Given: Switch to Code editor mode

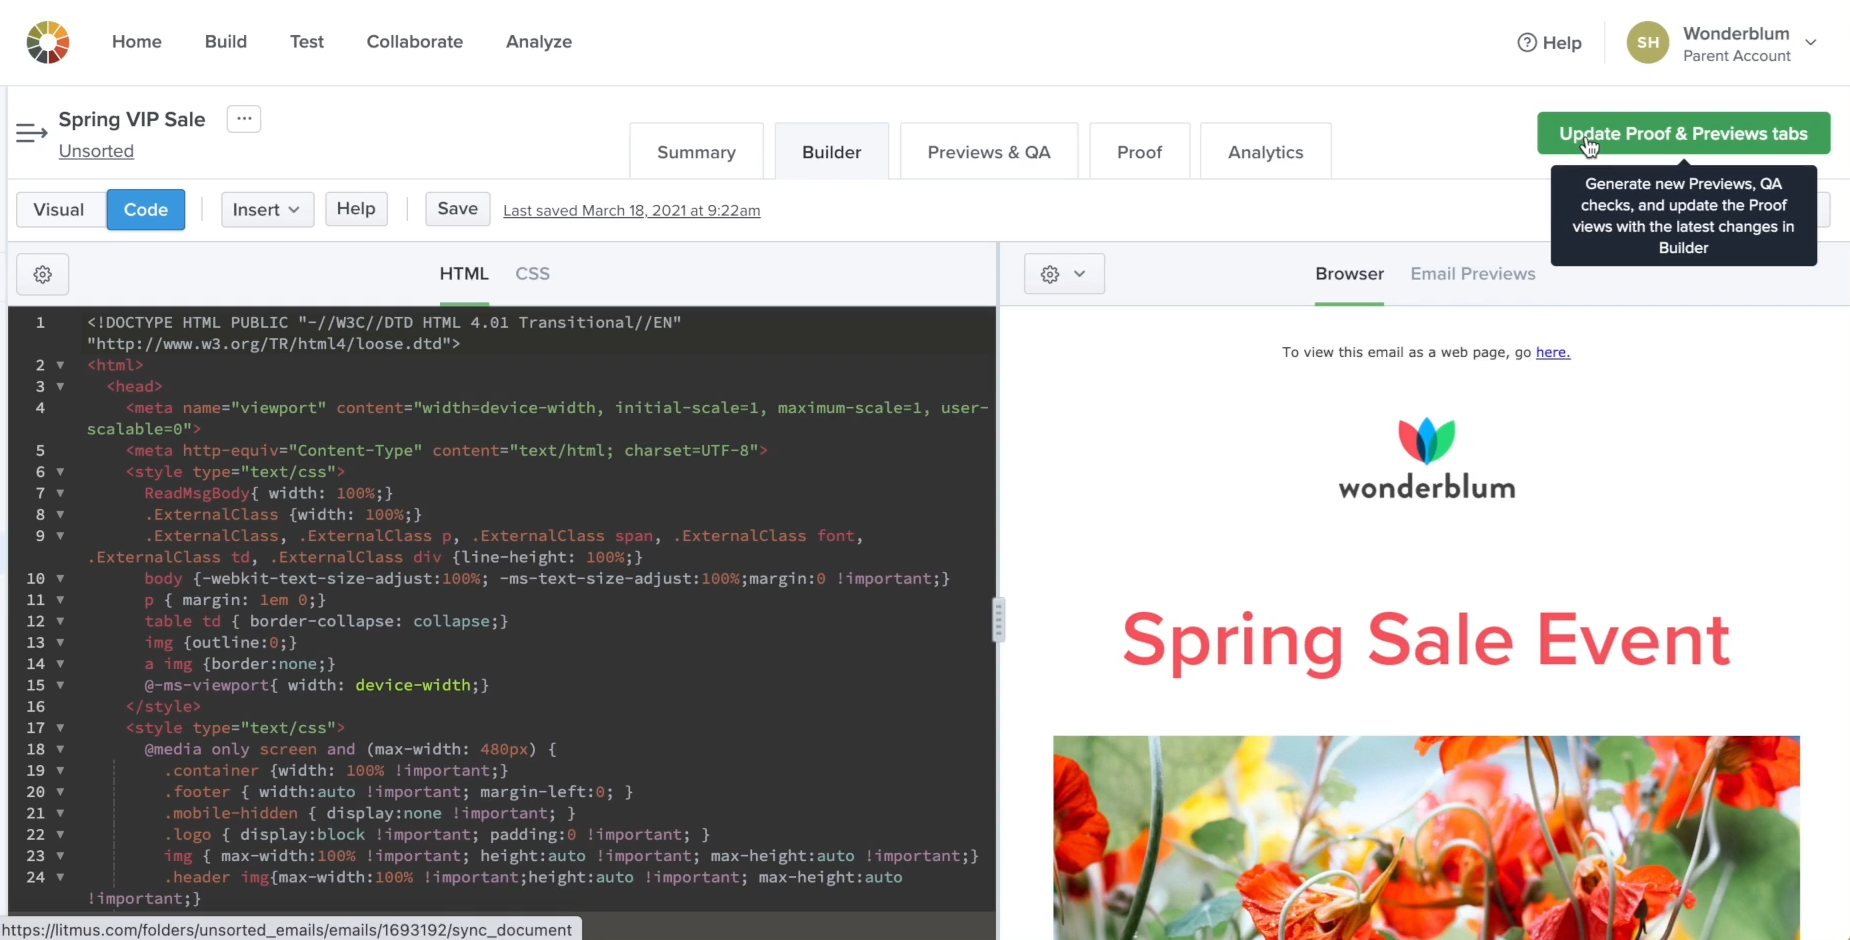Looking at the screenshot, I should (146, 209).
